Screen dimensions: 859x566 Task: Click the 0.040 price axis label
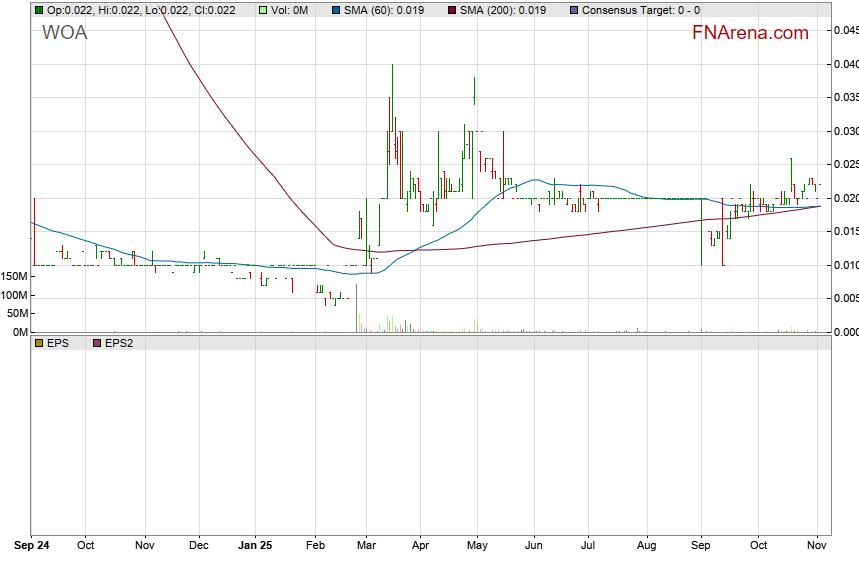[x=845, y=64]
